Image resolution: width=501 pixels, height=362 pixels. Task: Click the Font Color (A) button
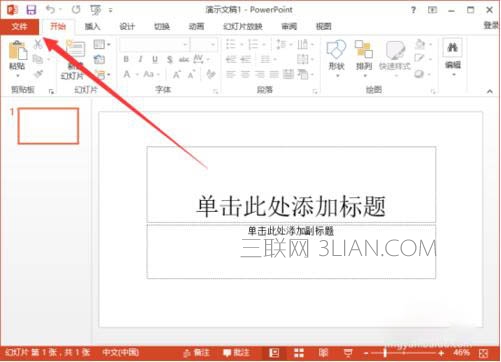pyautogui.click(x=127, y=74)
